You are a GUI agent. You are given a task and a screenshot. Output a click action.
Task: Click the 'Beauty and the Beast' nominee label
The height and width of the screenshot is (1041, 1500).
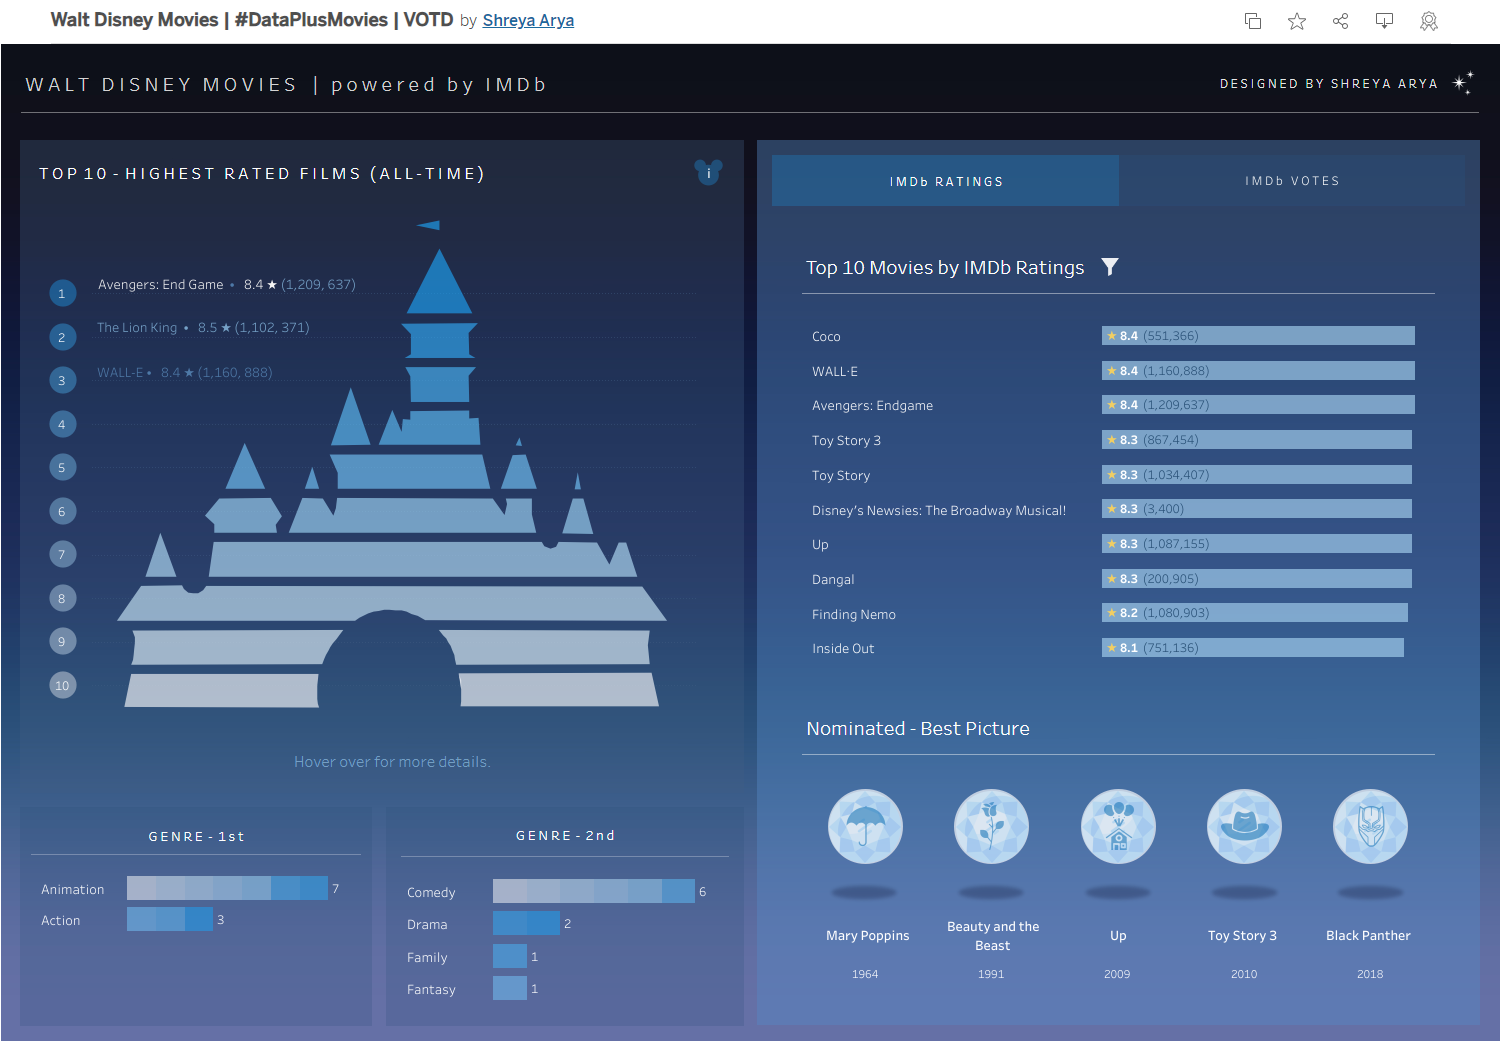coord(993,936)
